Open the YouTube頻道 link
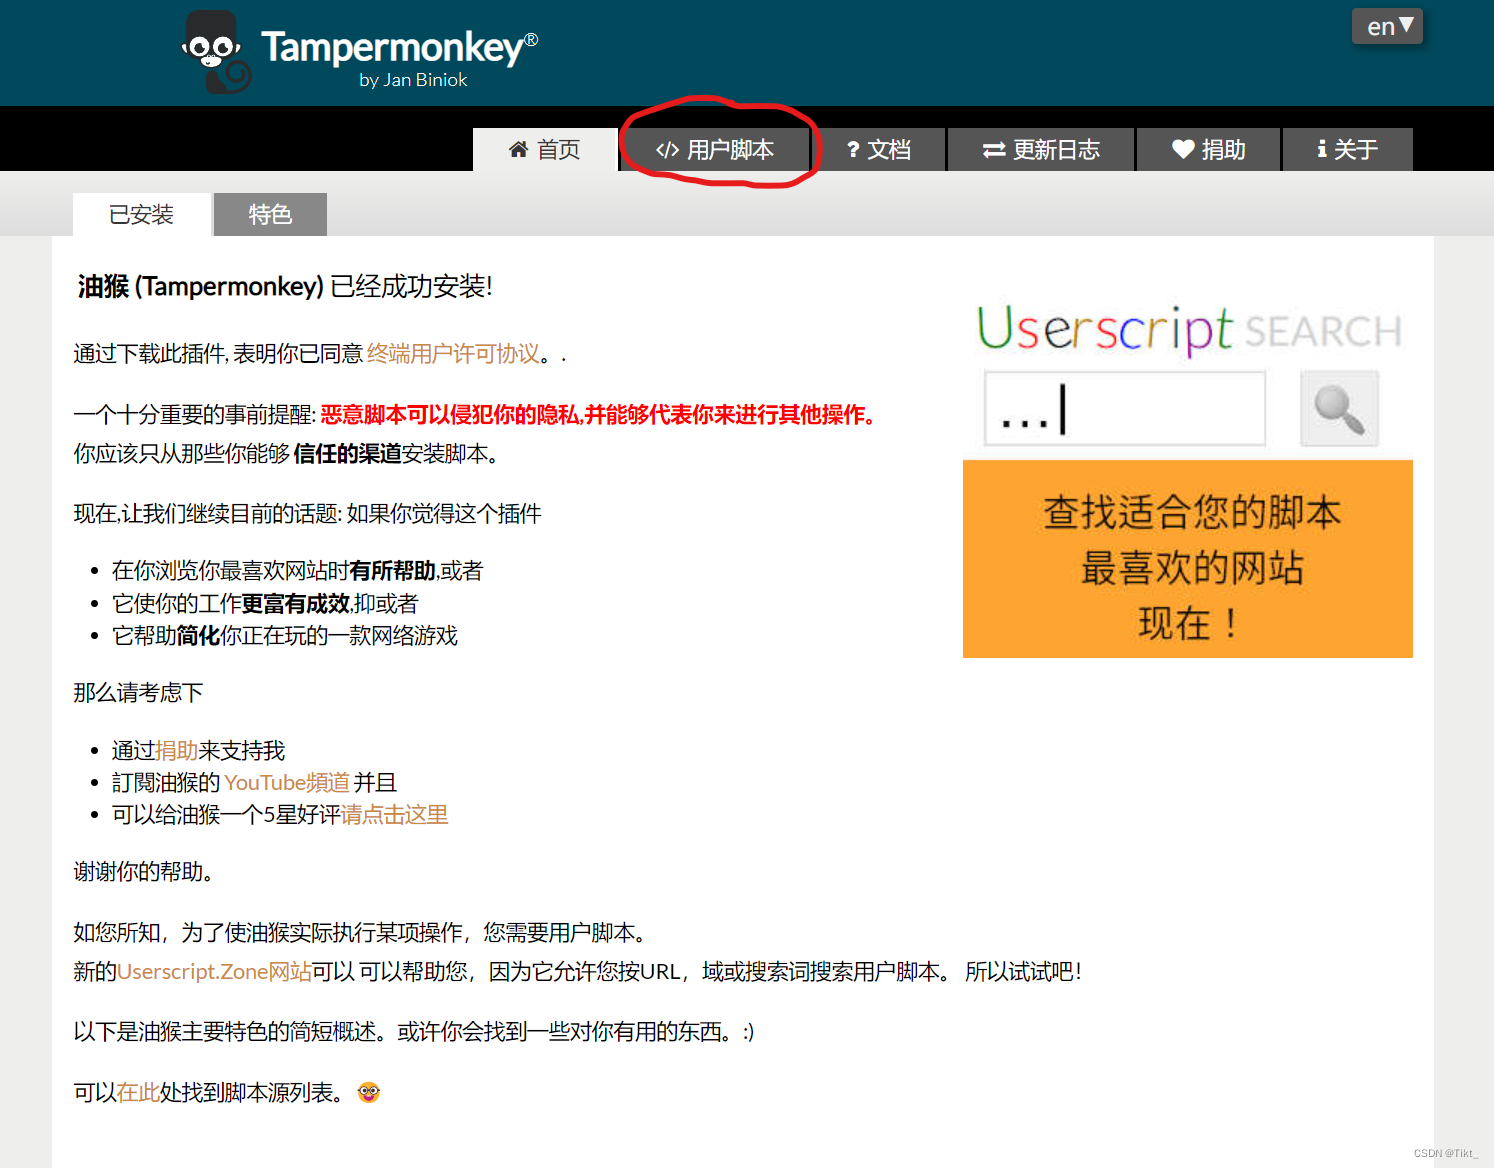1494x1168 pixels. (287, 783)
